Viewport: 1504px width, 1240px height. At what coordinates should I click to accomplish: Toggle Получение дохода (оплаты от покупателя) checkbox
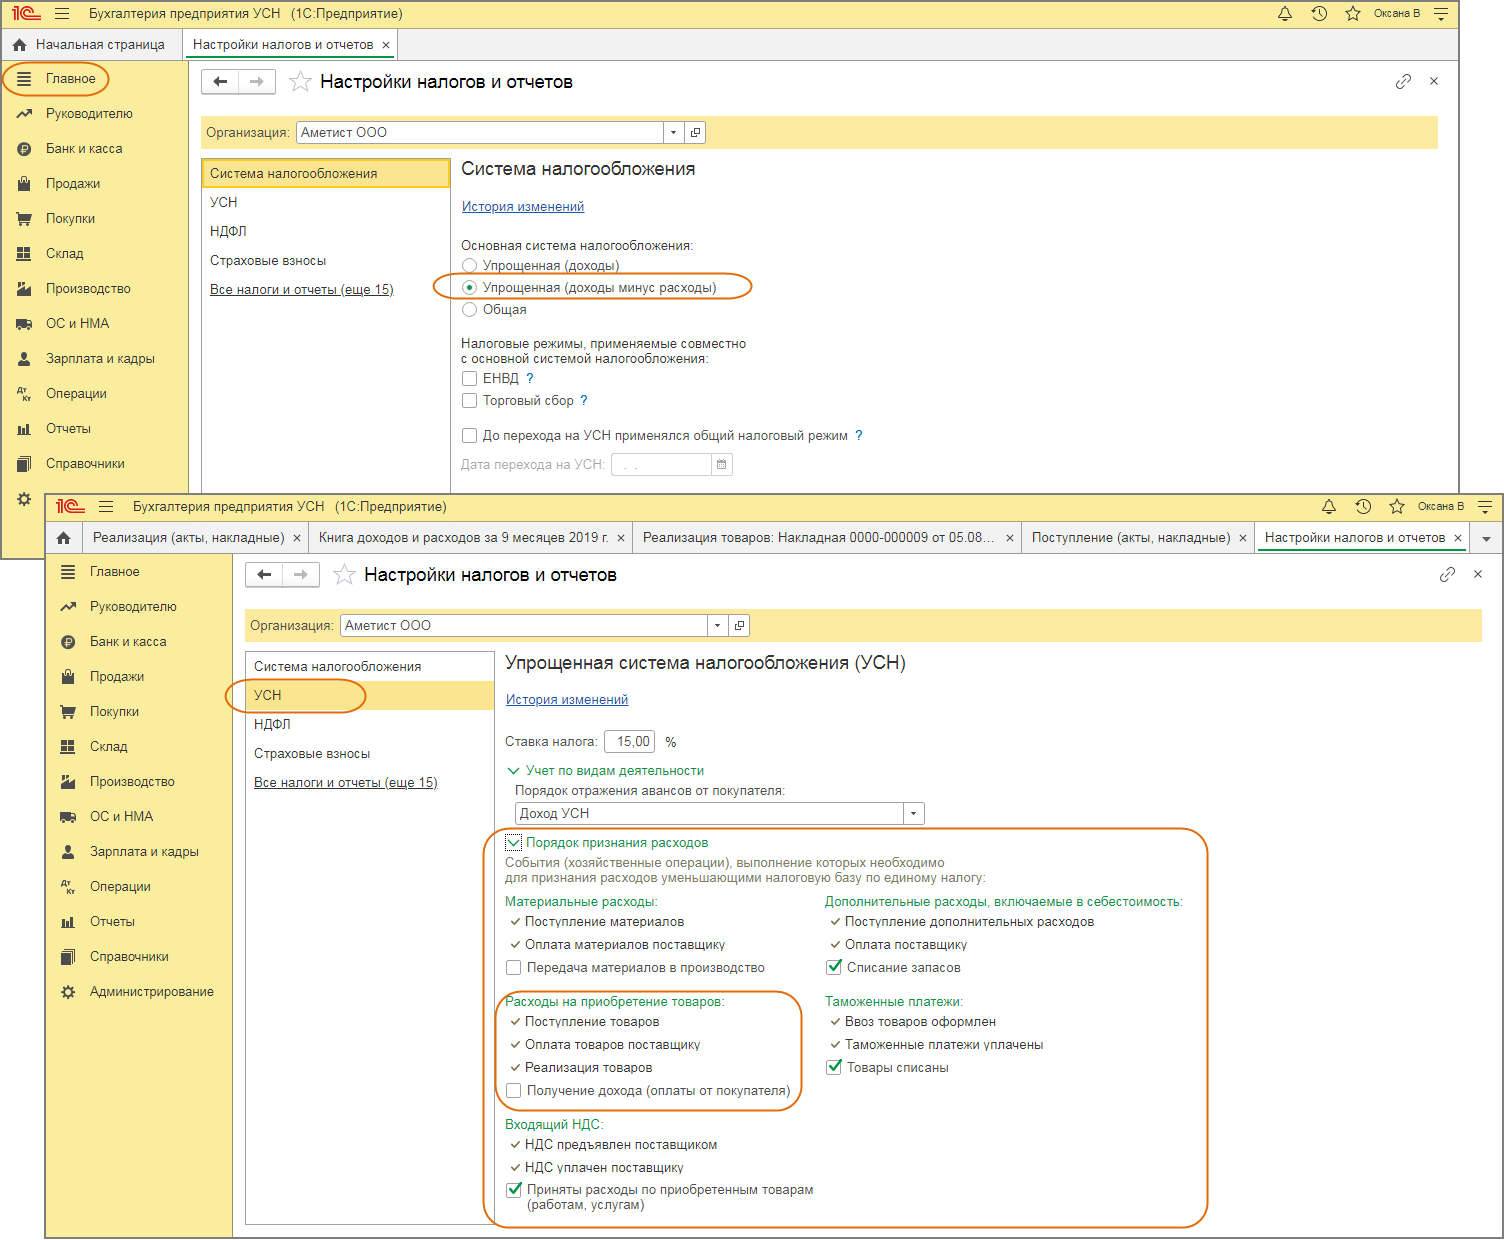click(513, 1091)
